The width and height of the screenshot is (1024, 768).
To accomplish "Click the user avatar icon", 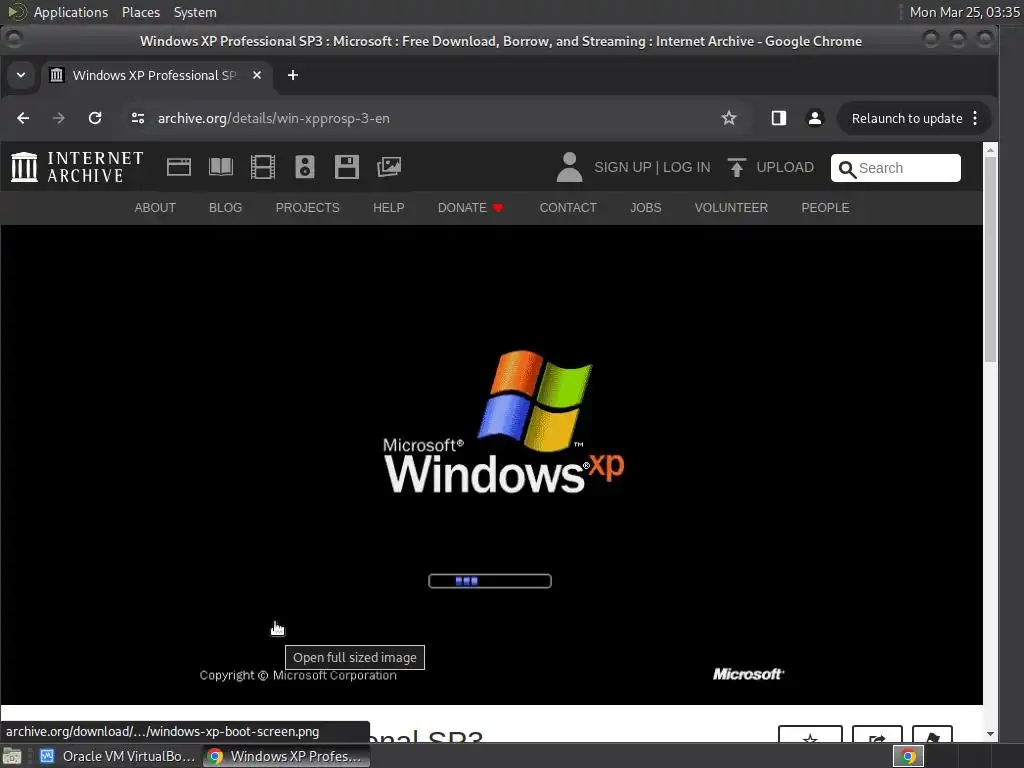I will (x=569, y=167).
